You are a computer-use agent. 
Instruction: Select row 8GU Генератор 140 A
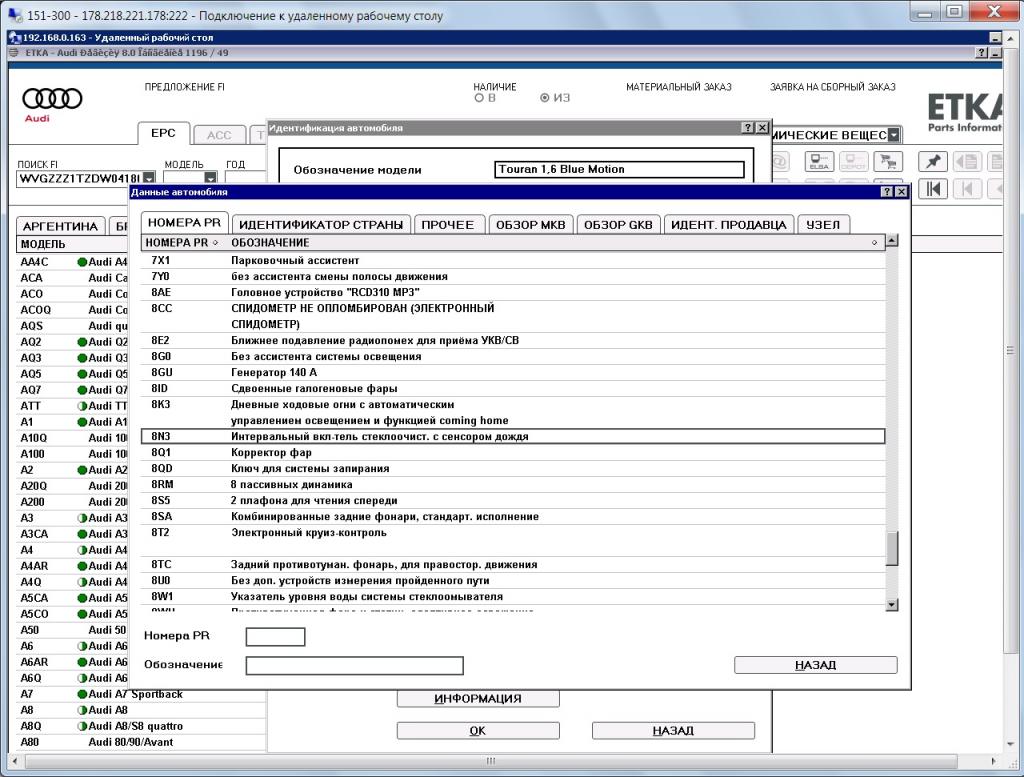pos(513,372)
